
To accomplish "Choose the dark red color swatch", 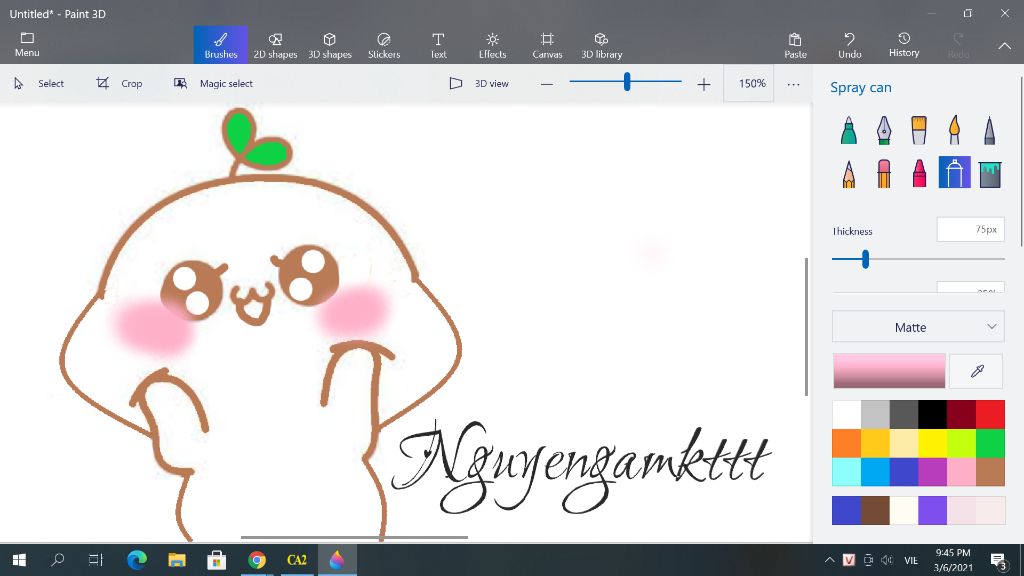I will (x=962, y=415).
